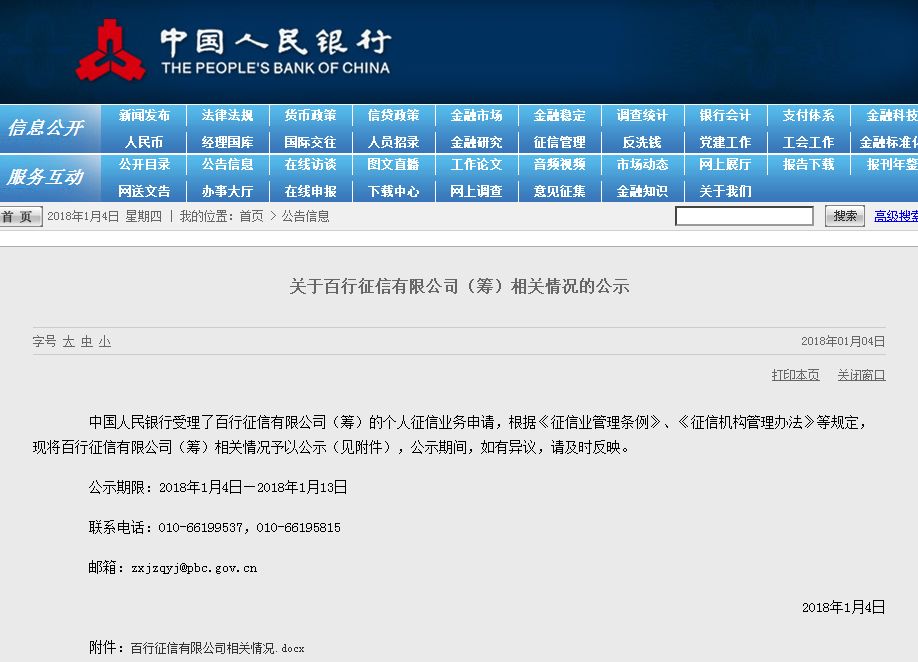The height and width of the screenshot is (662, 918).
Task: Open the 信贷政策 menu item
Action: point(393,115)
